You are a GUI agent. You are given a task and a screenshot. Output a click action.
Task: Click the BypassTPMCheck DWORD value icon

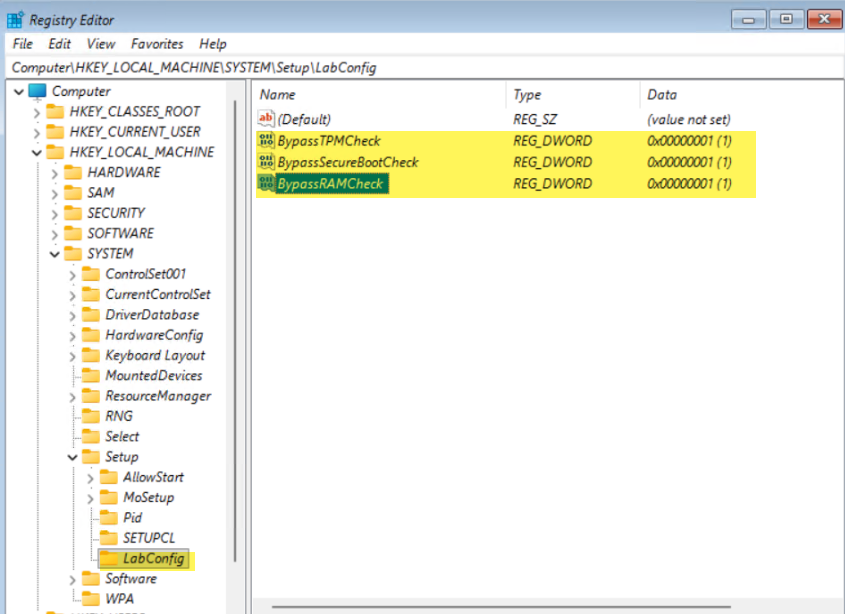(266, 141)
